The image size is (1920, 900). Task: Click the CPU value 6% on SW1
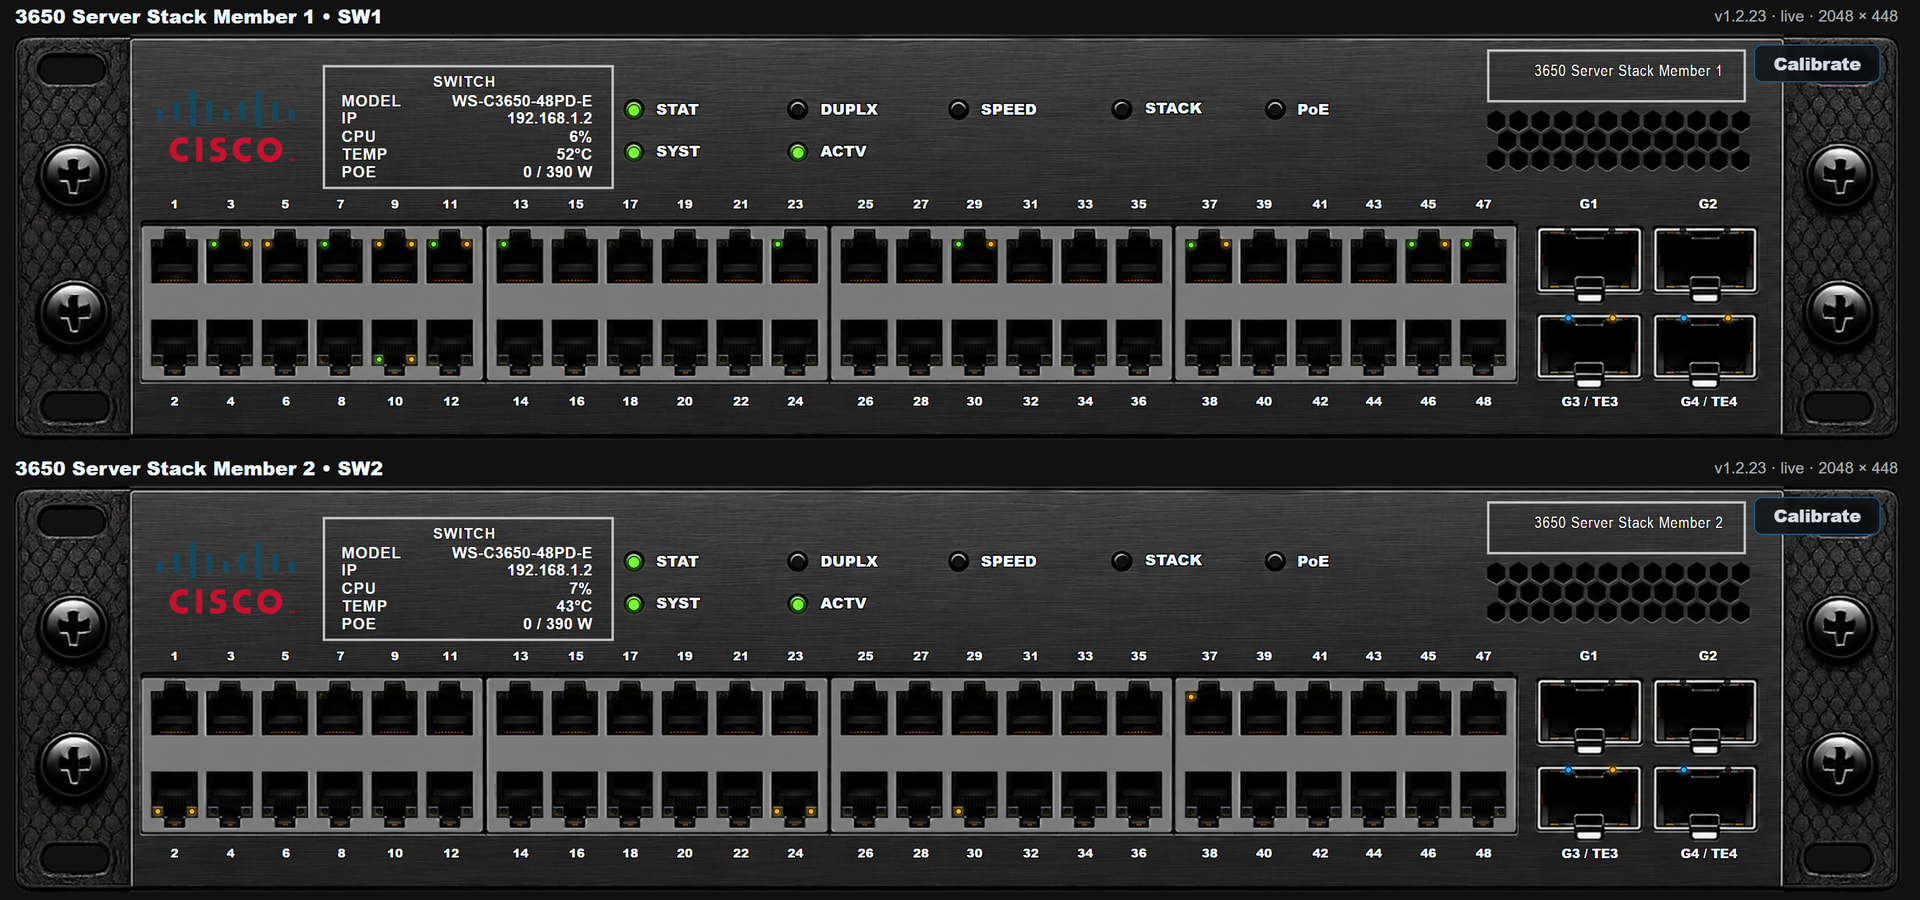click(x=580, y=137)
